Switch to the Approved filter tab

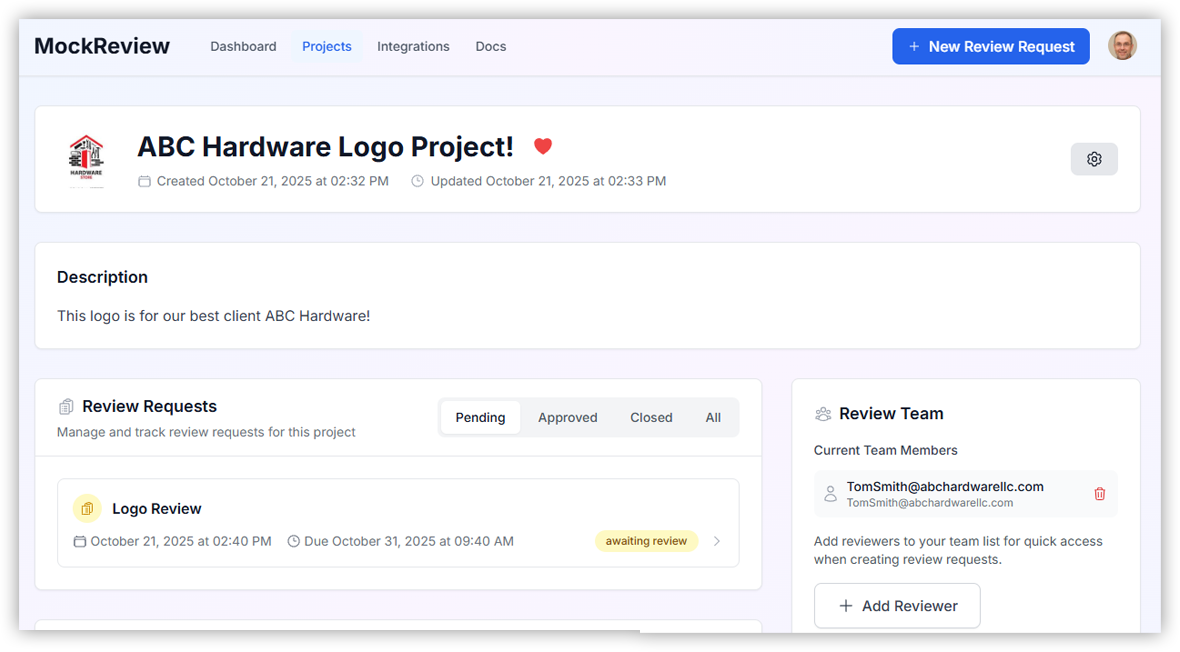pyautogui.click(x=567, y=418)
